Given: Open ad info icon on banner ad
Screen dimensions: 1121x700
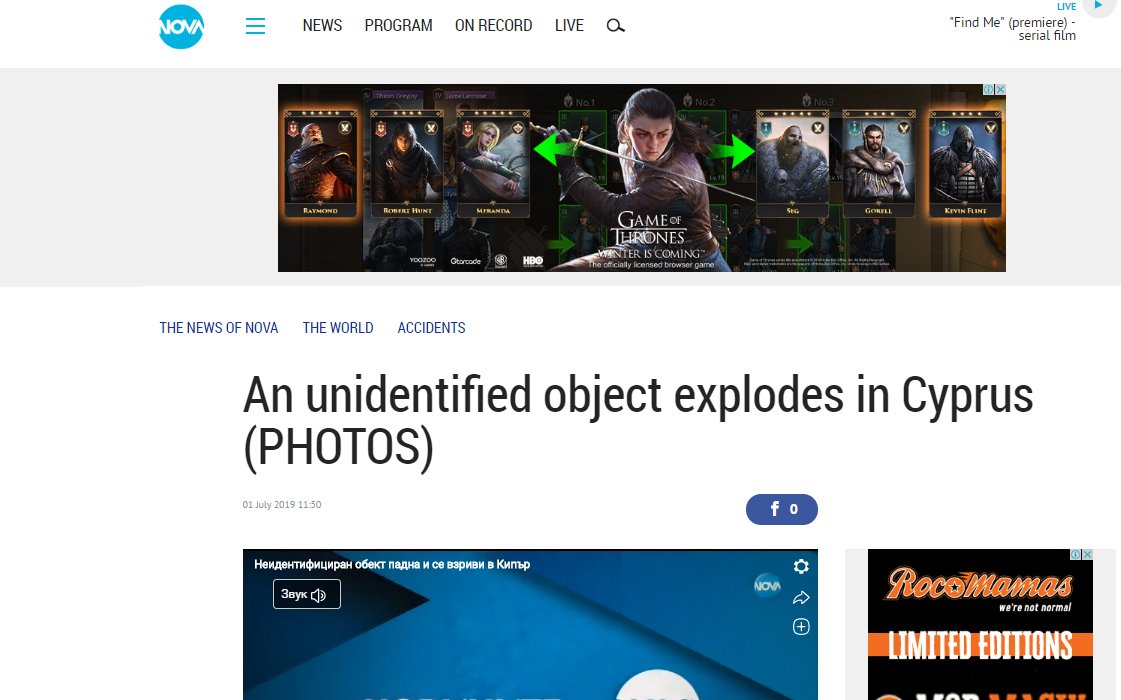Looking at the screenshot, I should click(x=989, y=89).
